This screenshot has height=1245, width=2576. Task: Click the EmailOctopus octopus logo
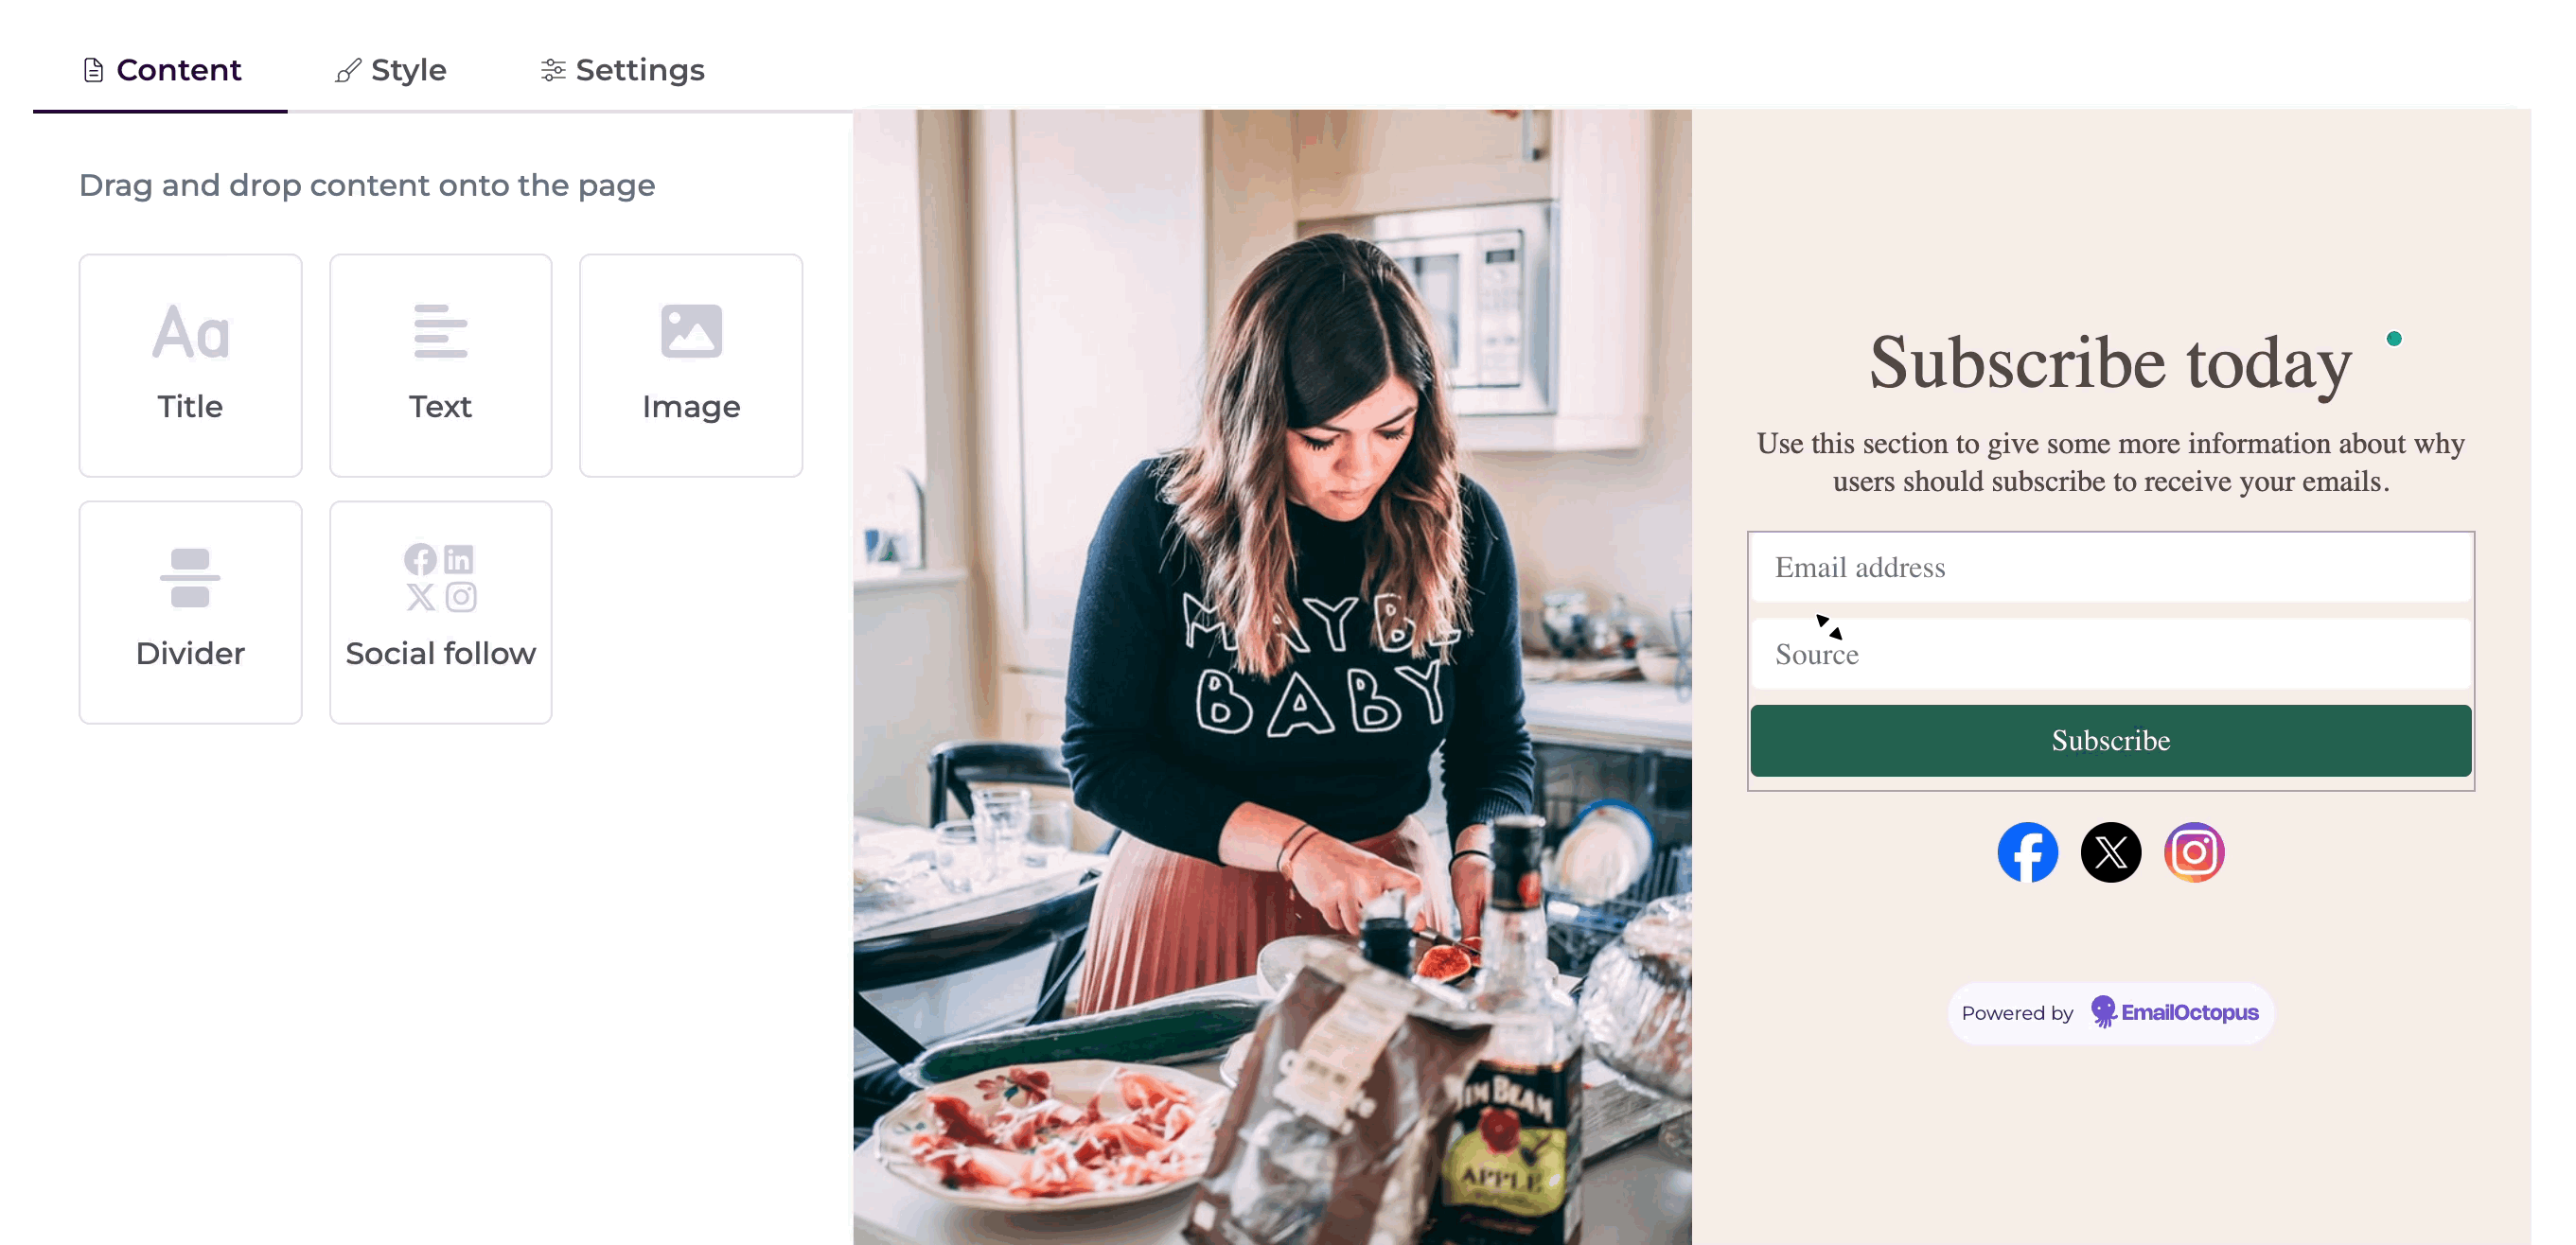[x=2103, y=1012]
